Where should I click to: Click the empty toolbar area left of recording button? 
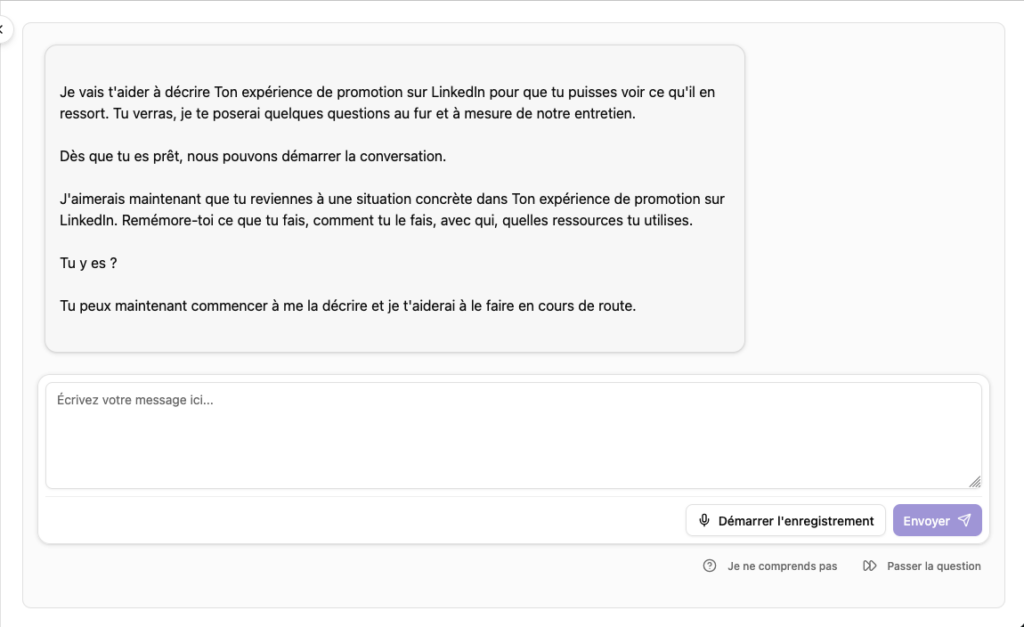click(362, 521)
